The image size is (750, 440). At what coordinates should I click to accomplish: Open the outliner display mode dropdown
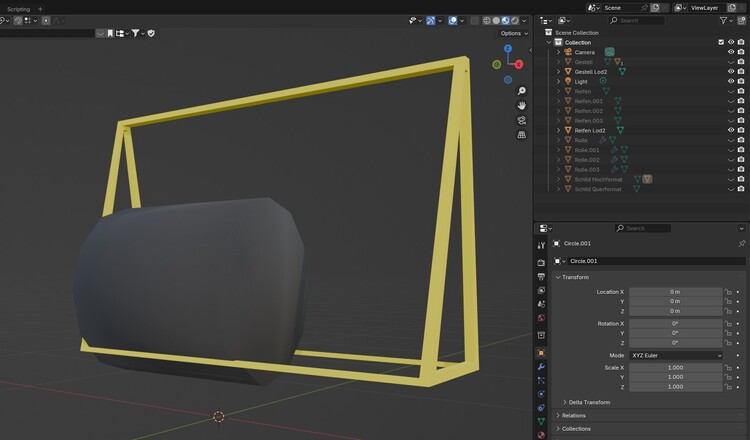(545, 21)
